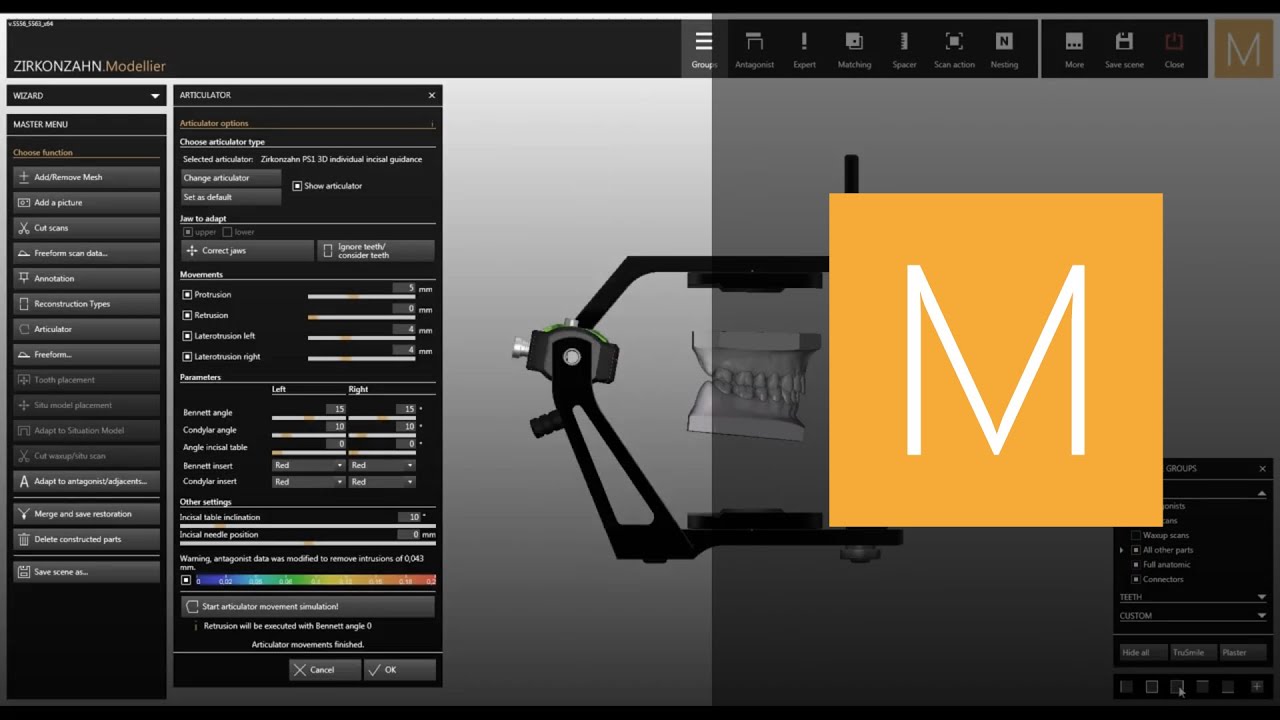
Task: Open Reconstruction Types function
Action: click(x=86, y=304)
